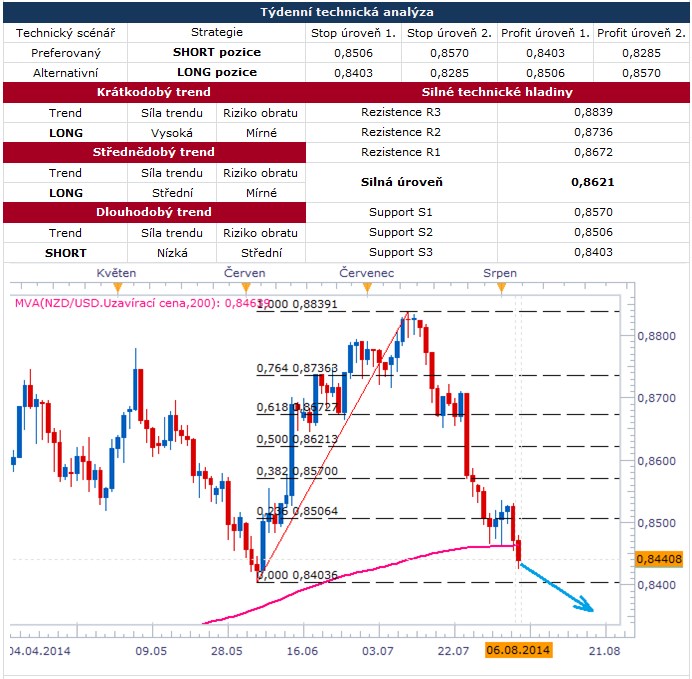Select the 'Technický scénář' column header
The width and height of the screenshot is (692, 679).
(65, 33)
